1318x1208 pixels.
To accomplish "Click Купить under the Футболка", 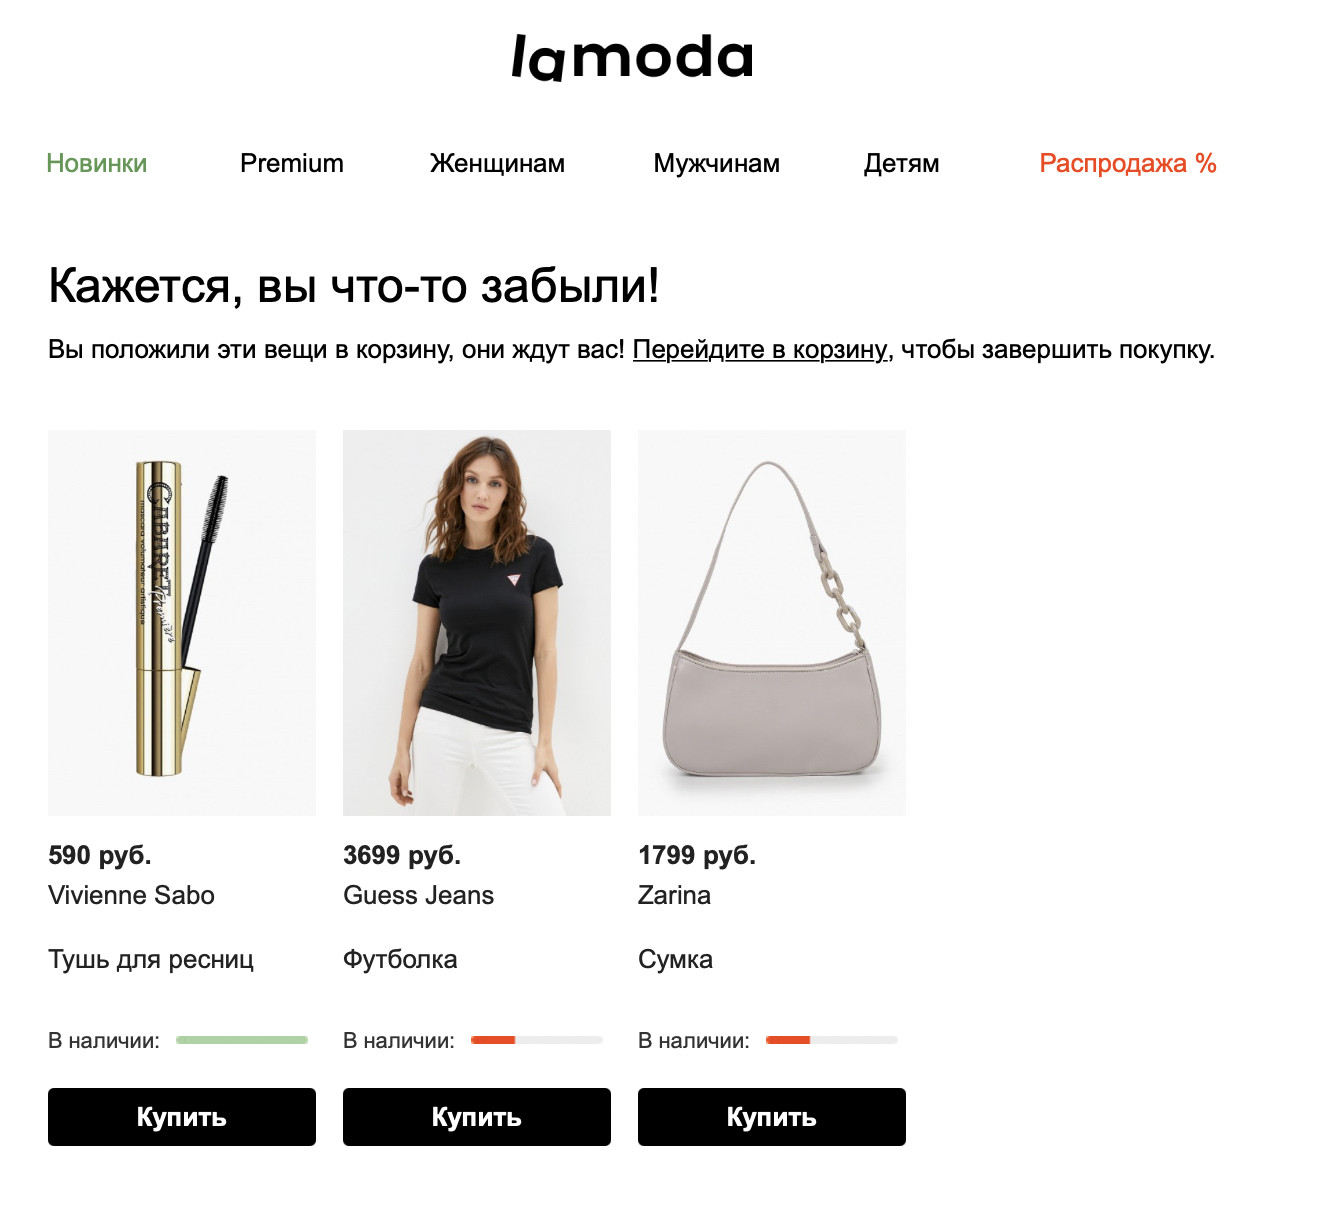I will click(477, 1117).
